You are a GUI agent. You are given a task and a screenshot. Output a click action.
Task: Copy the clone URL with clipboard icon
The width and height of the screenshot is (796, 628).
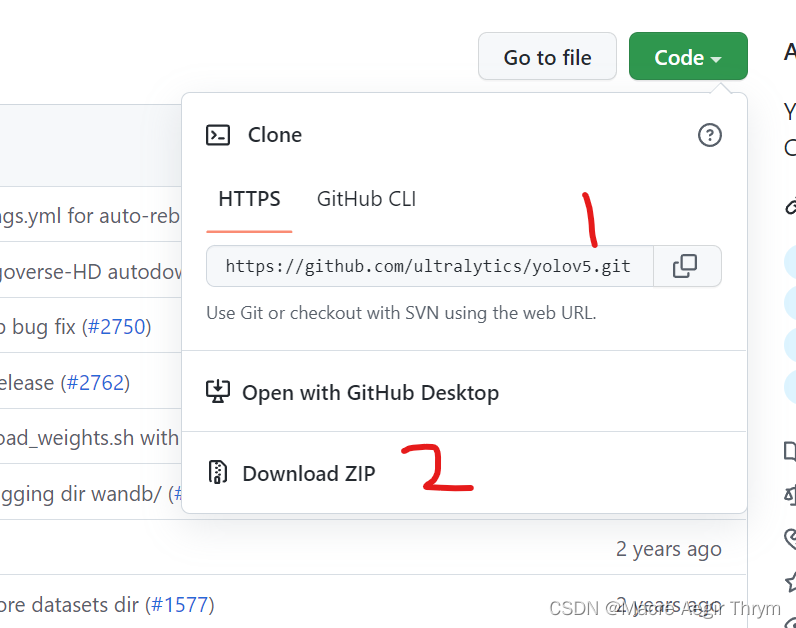coord(685,266)
